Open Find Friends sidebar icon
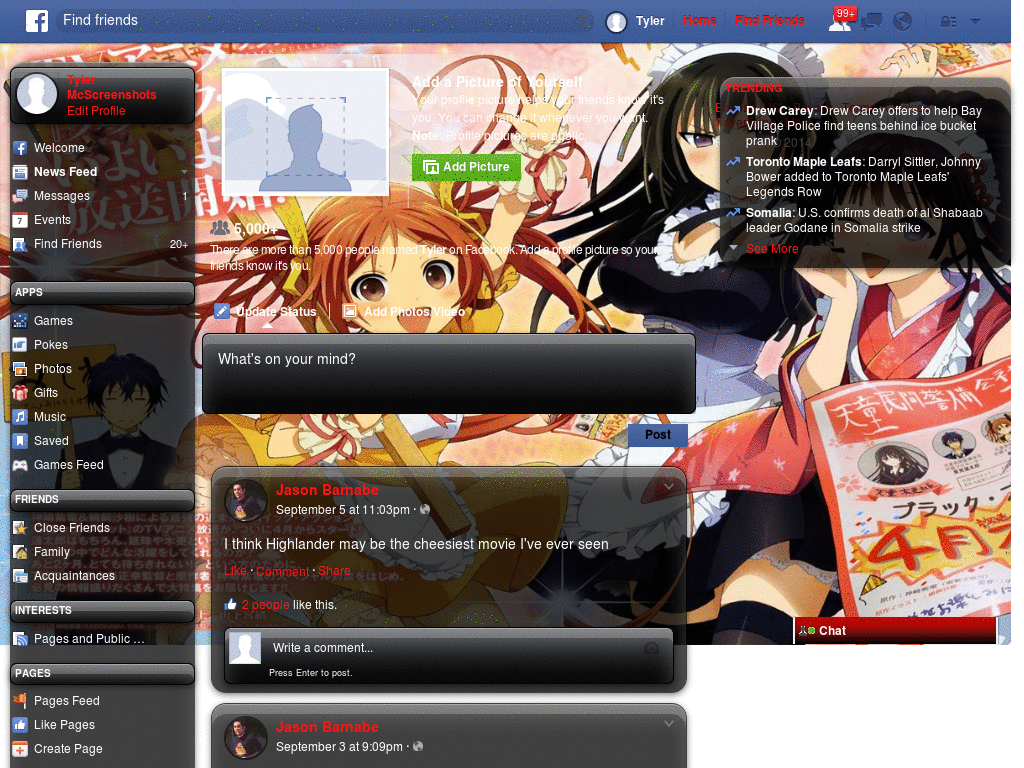Screen dimensions: 1024x768 (x=20, y=244)
